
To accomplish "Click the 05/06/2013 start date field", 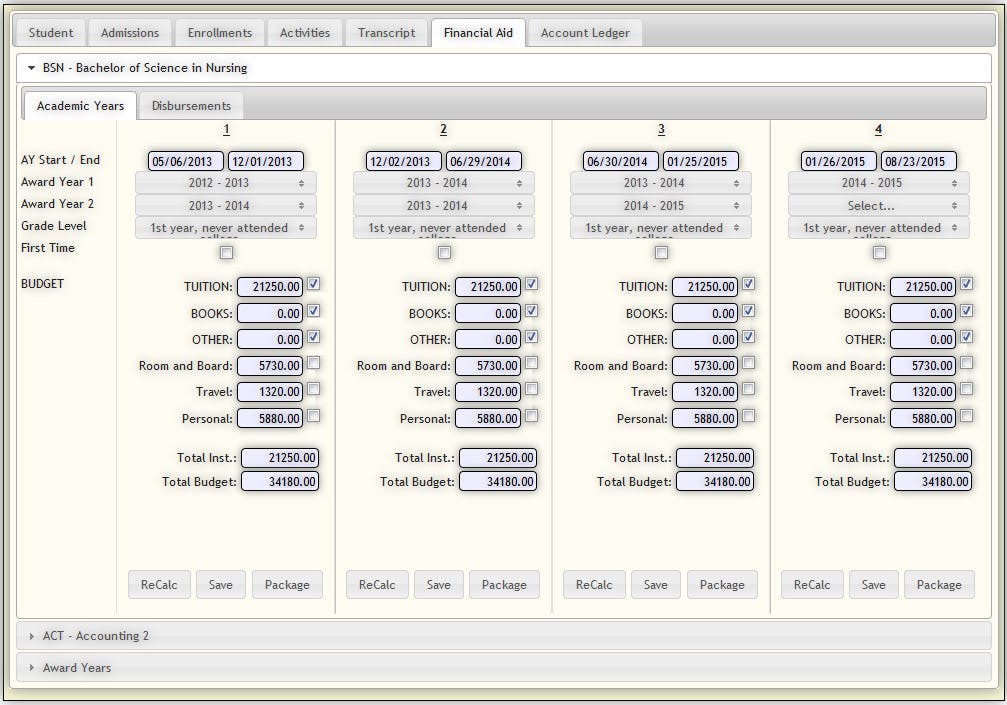I will pos(186,161).
